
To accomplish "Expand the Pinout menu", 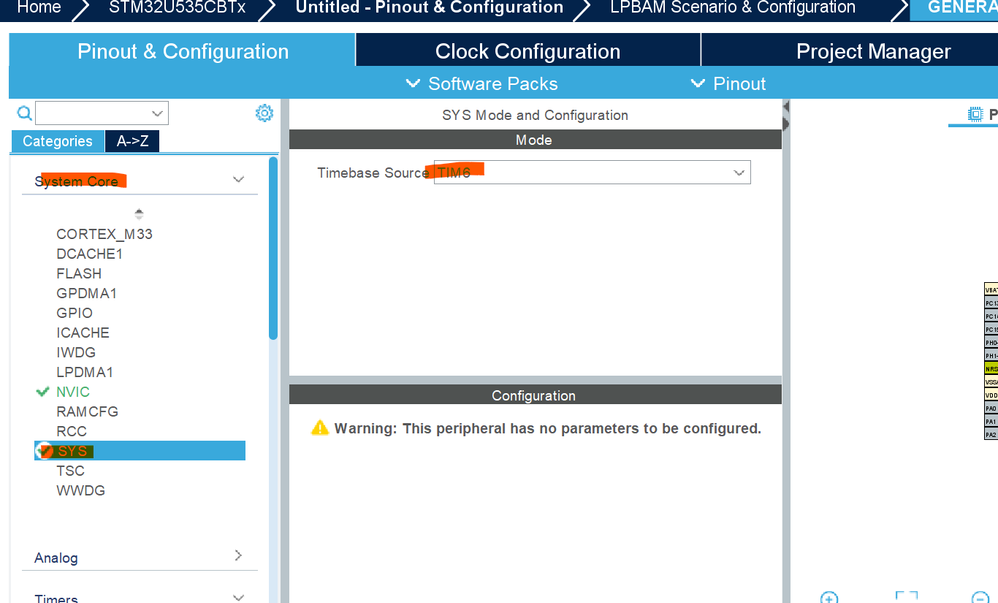I will point(728,83).
